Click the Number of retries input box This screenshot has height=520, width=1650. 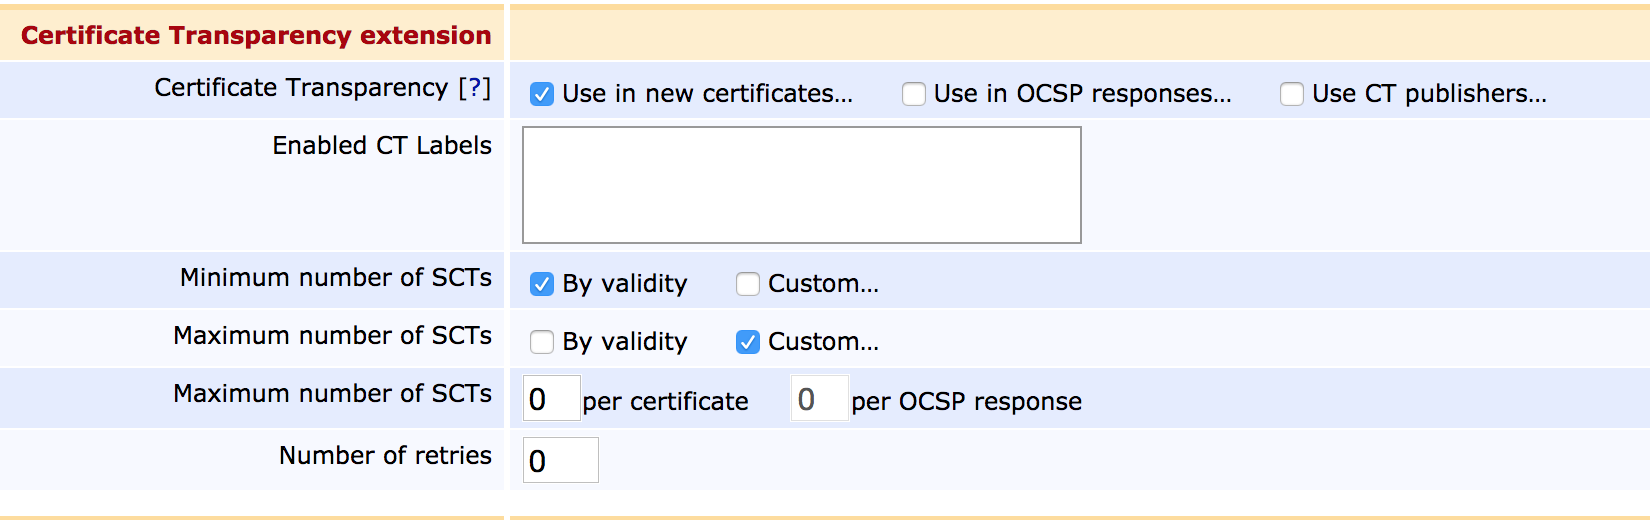coord(560,460)
